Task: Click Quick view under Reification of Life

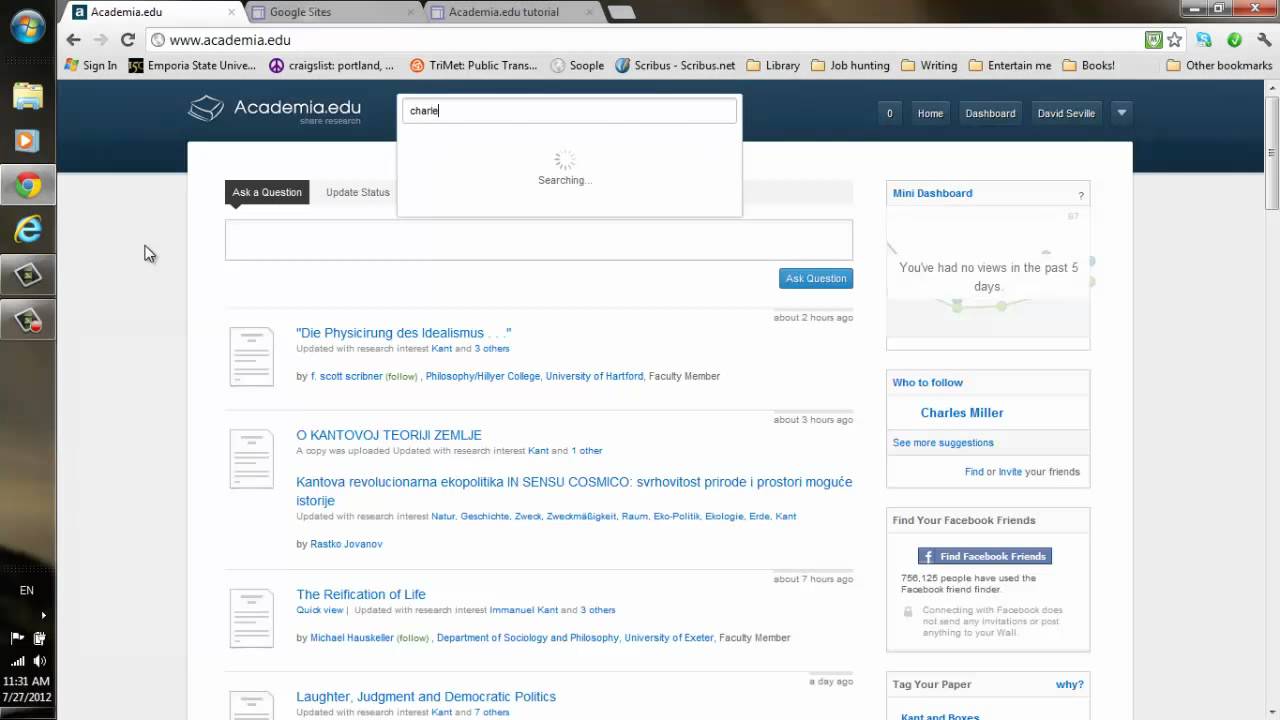Action: (x=319, y=610)
